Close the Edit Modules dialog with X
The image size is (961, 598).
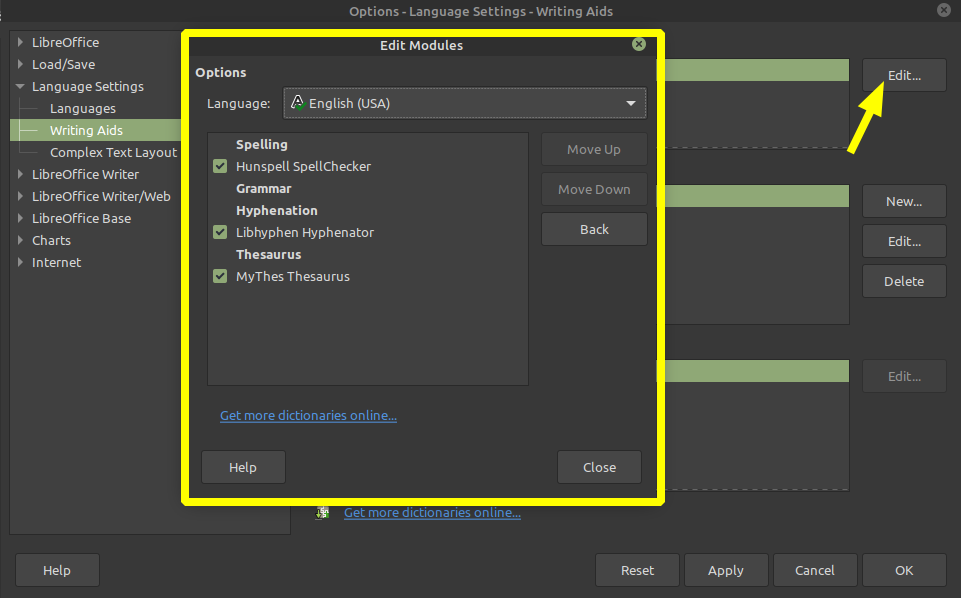coord(639,44)
